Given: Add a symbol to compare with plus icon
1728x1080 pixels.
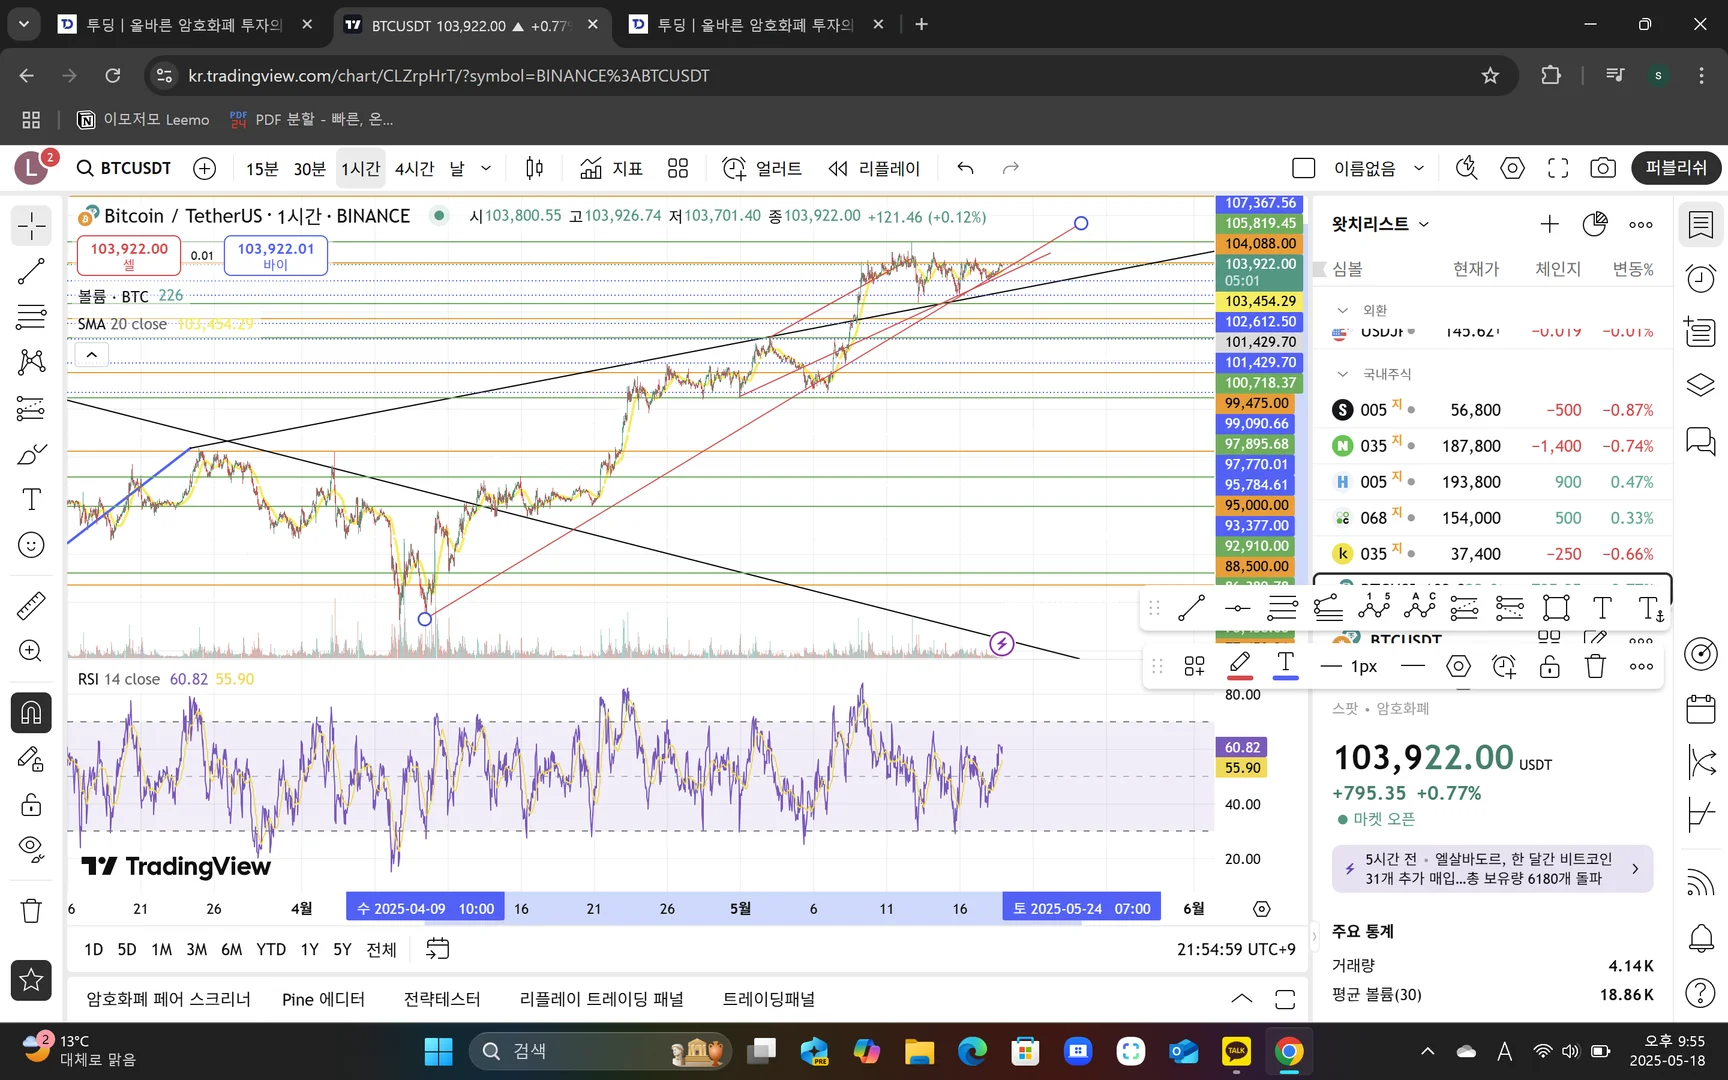Looking at the screenshot, I should pyautogui.click(x=204, y=168).
